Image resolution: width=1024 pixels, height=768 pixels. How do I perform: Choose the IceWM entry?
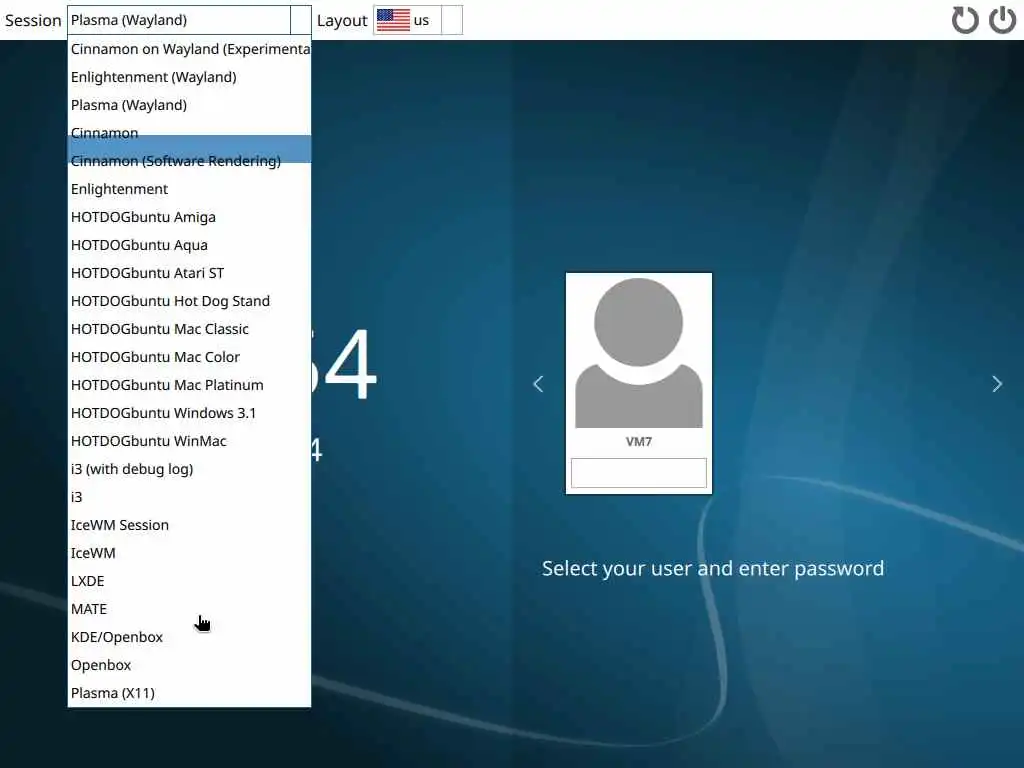tap(189, 554)
